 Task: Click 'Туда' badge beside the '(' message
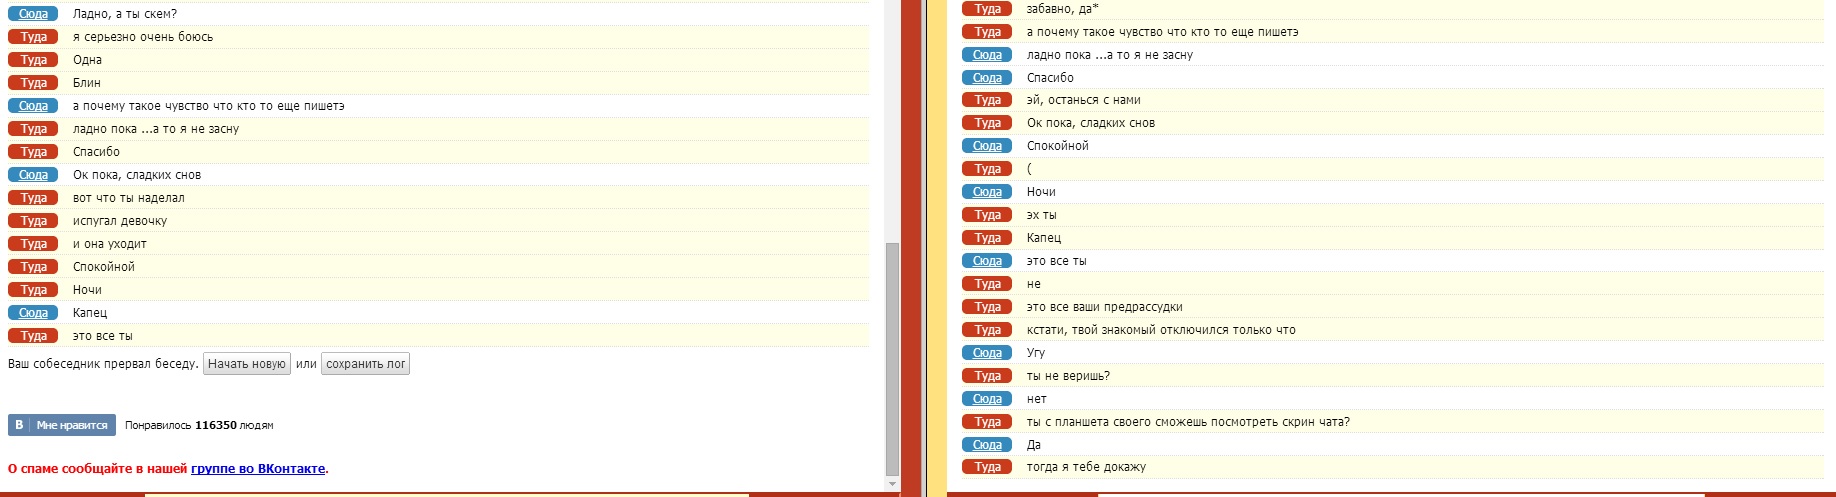click(987, 169)
